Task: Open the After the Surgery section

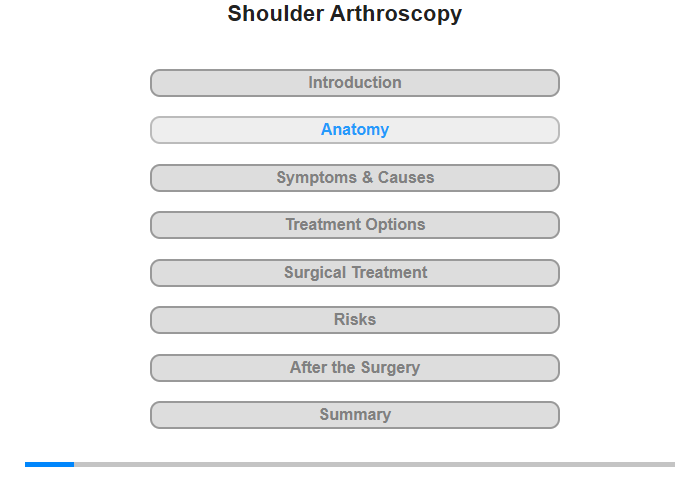Action: (x=354, y=368)
